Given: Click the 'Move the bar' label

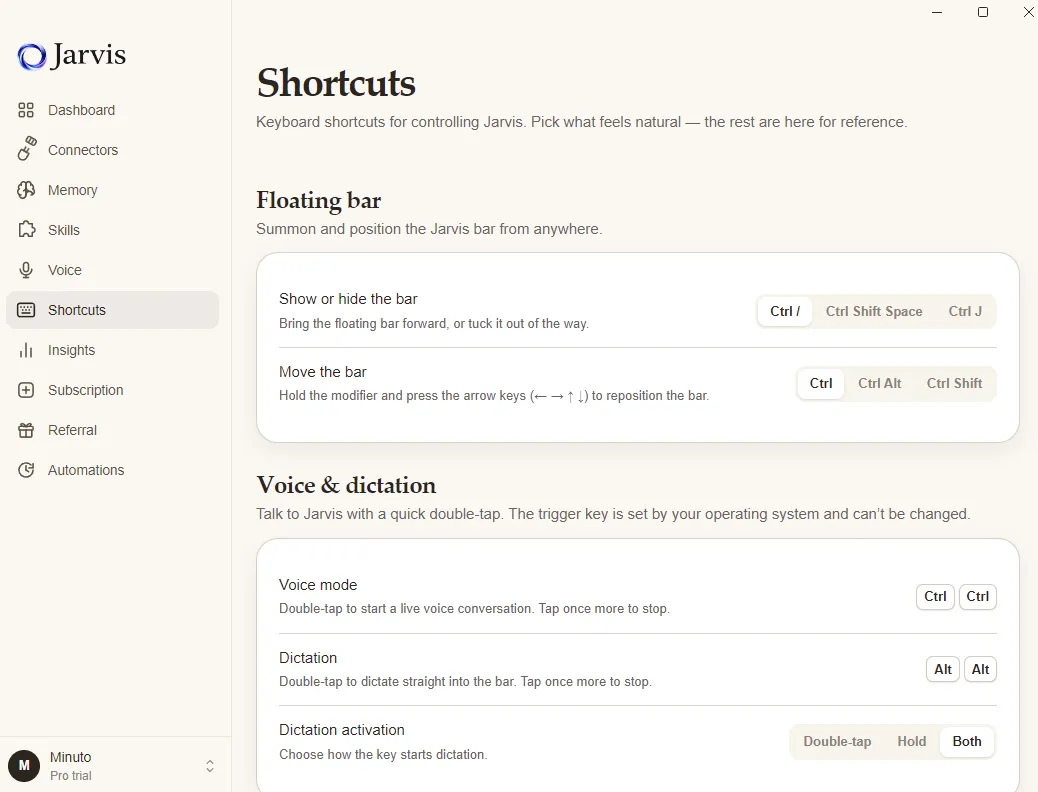Looking at the screenshot, I should 322,372.
